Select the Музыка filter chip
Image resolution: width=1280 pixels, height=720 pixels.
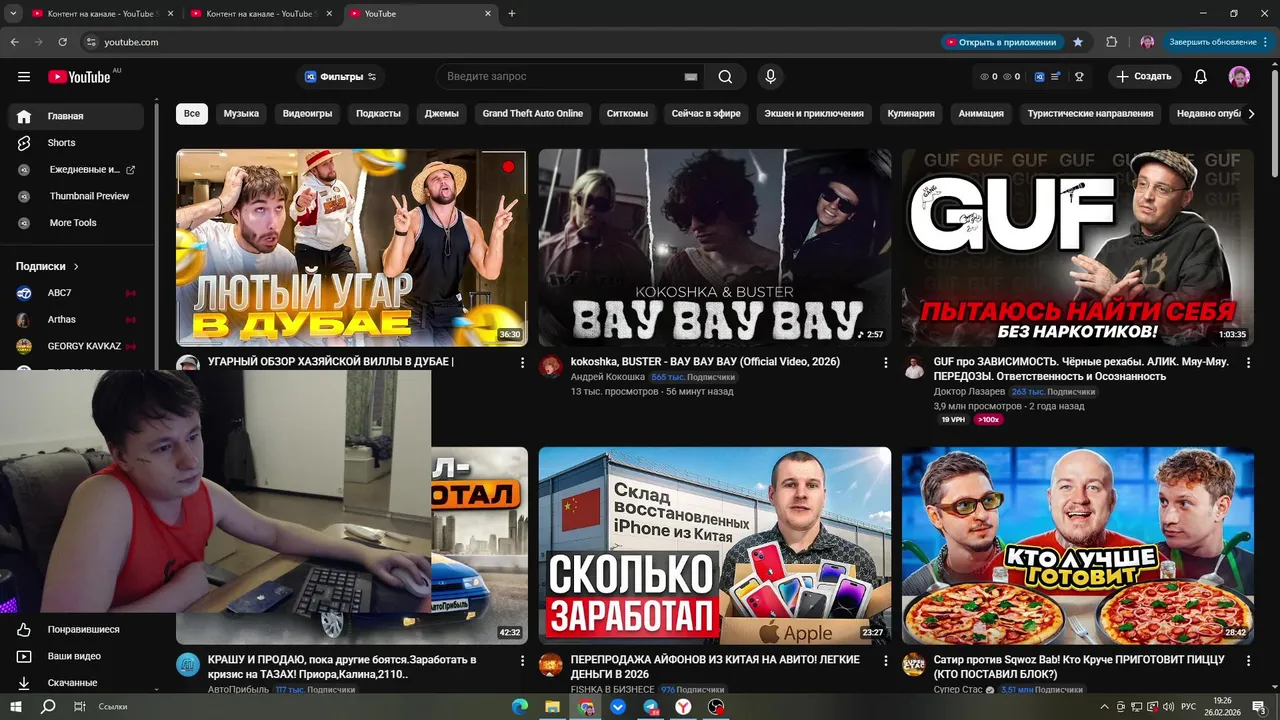[241, 114]
